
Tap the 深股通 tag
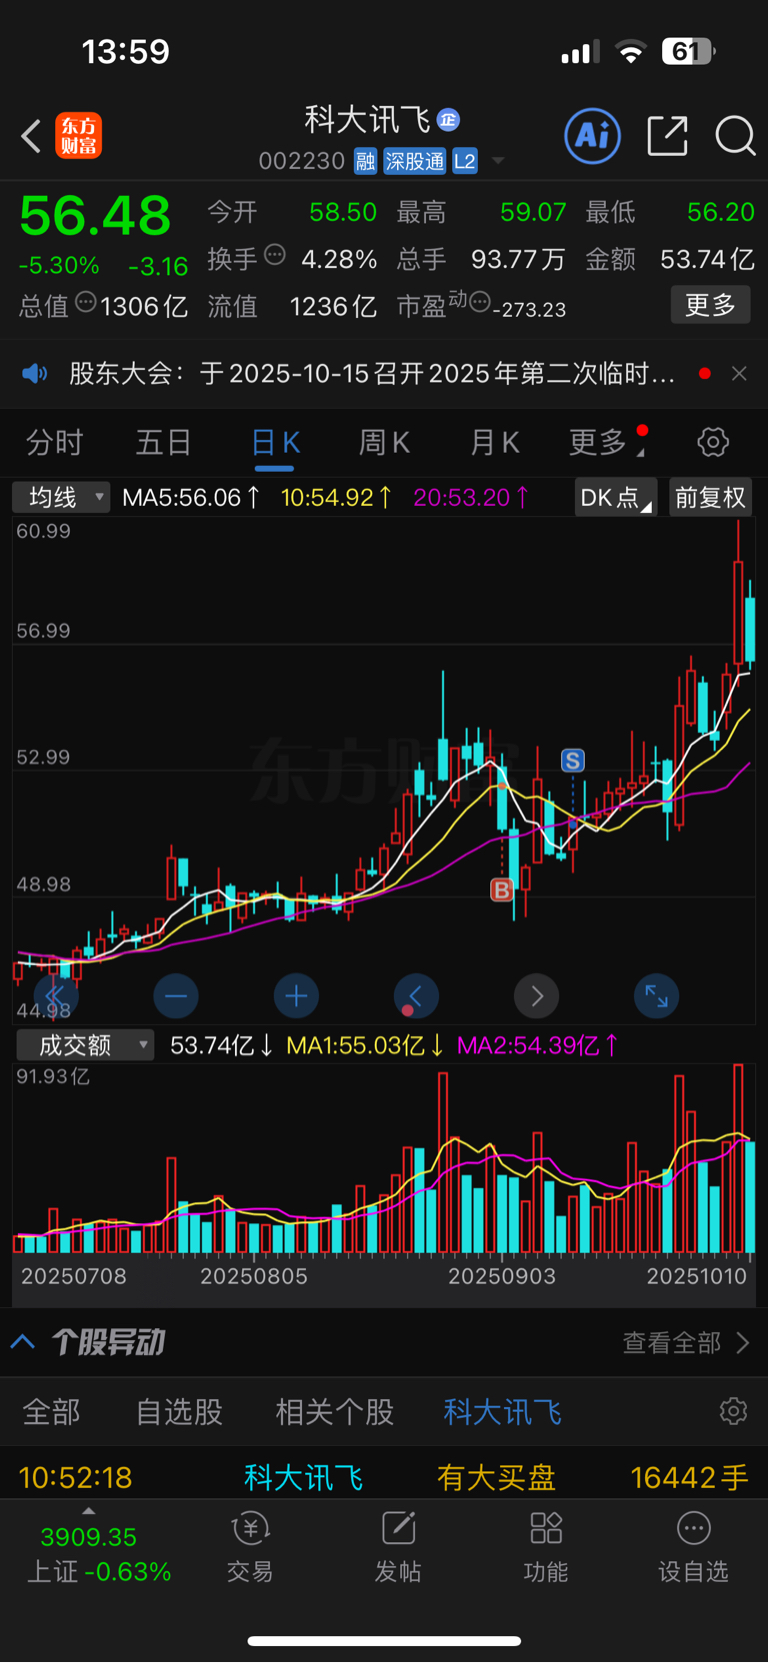point(414,162)
